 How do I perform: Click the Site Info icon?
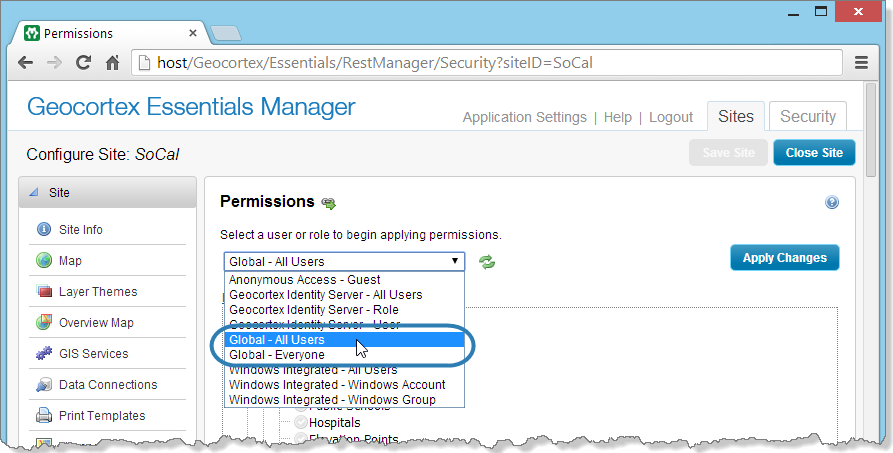click(x=44, y=229)
